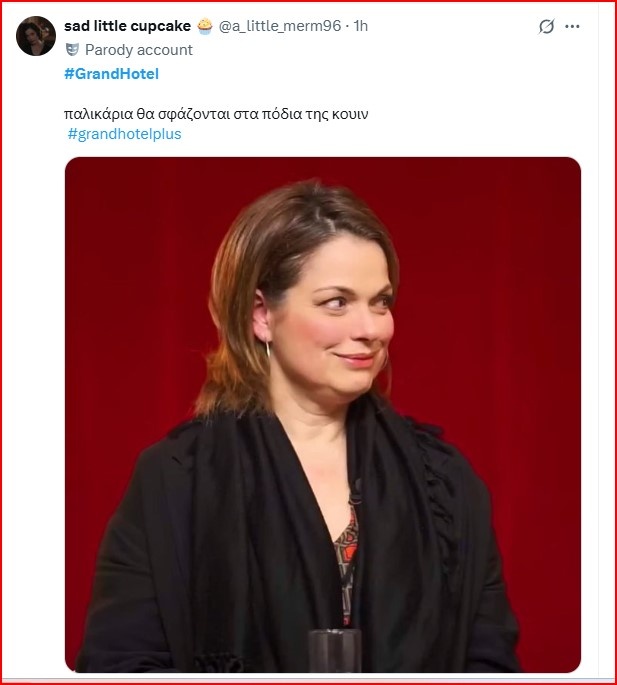Image resolution: width=617 pixels, height=685 pixels.
Task: Click the word 'κουιν' in the tweet
Action: (349, 114)
